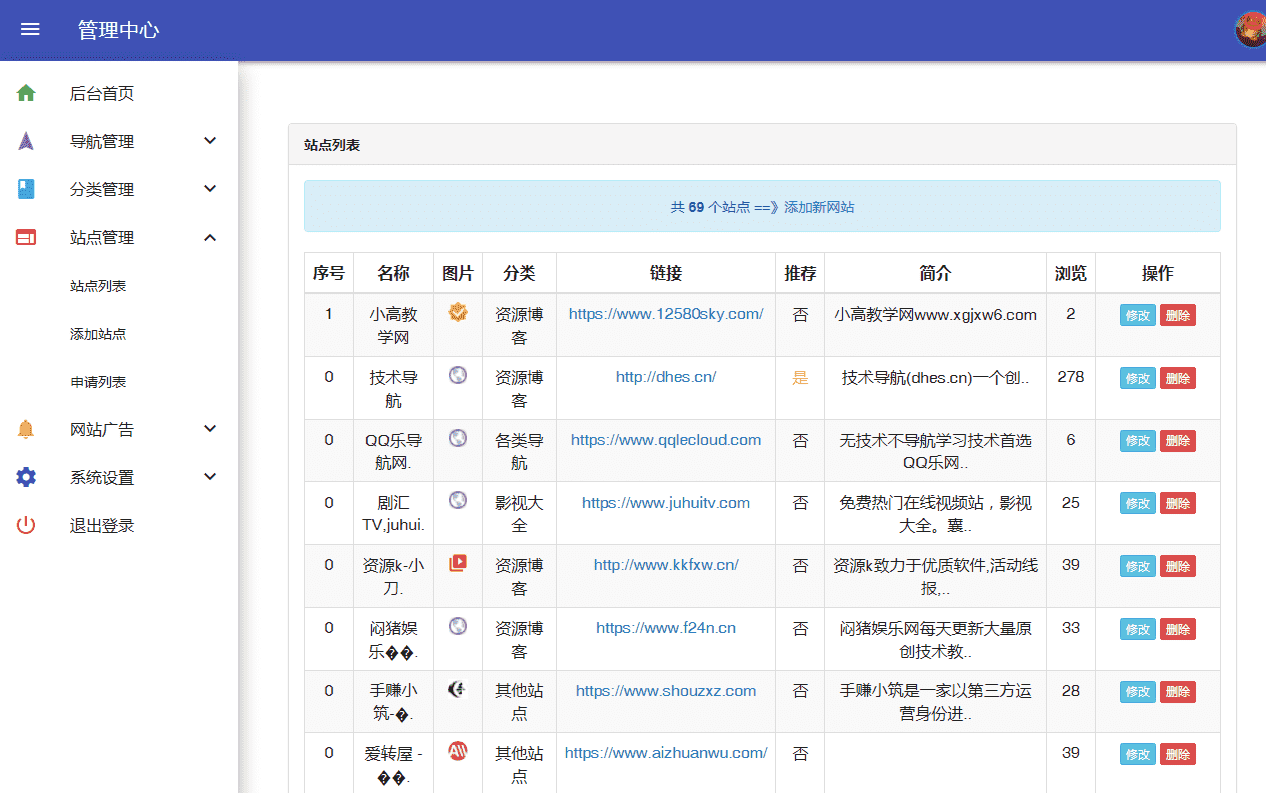Image resolution: width=1266 pixels, height=793 pixels.
Task: Expand the 网站广告 dropdown arrow
Action: pyautogui.click(x=210, y=429)
